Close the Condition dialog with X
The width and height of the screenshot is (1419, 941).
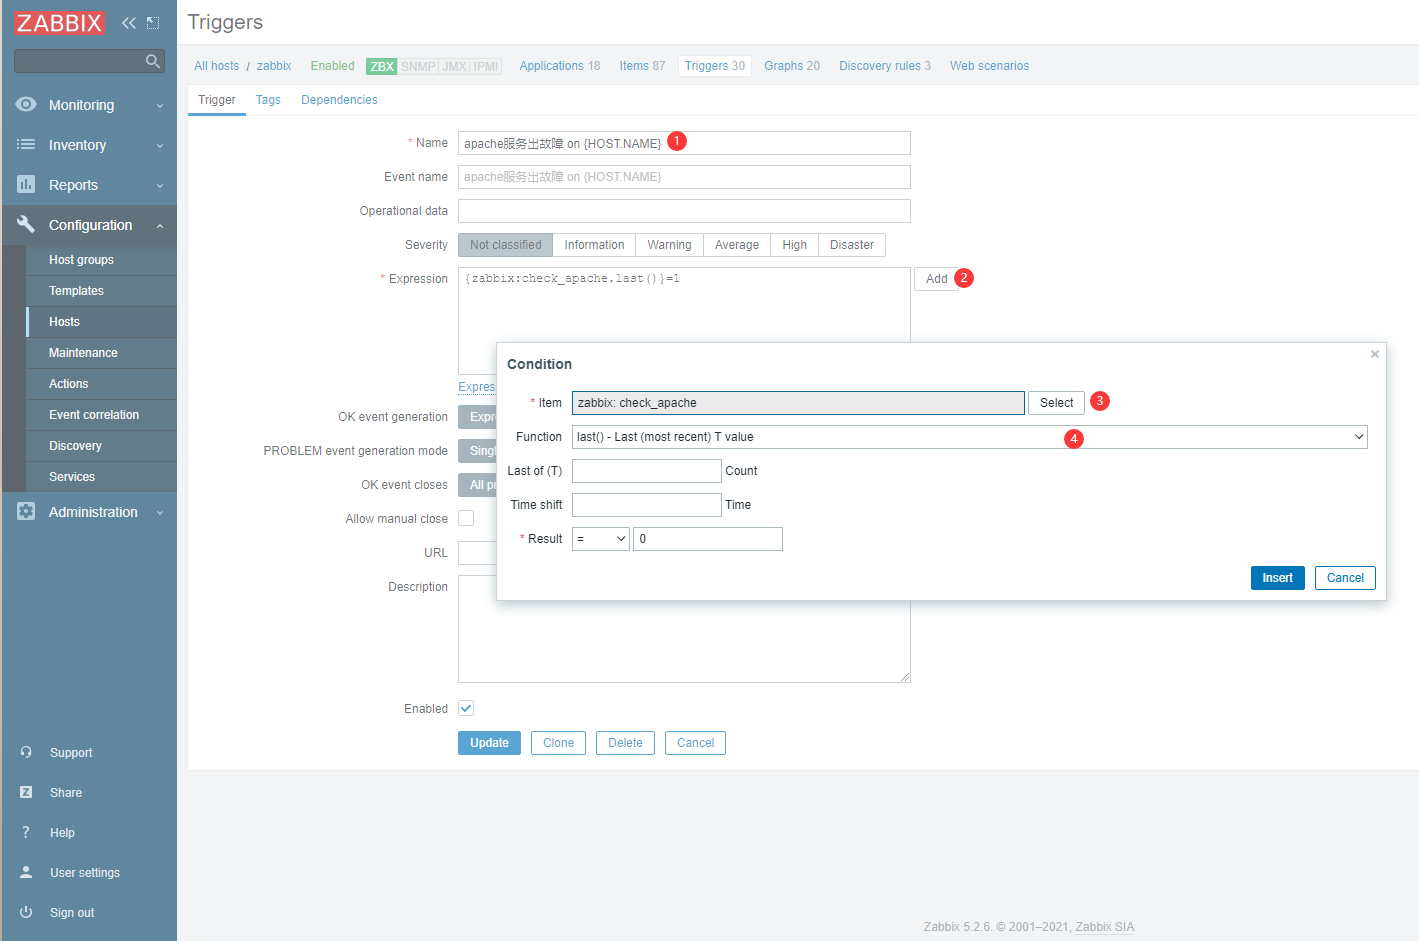tap(1374, 354)
